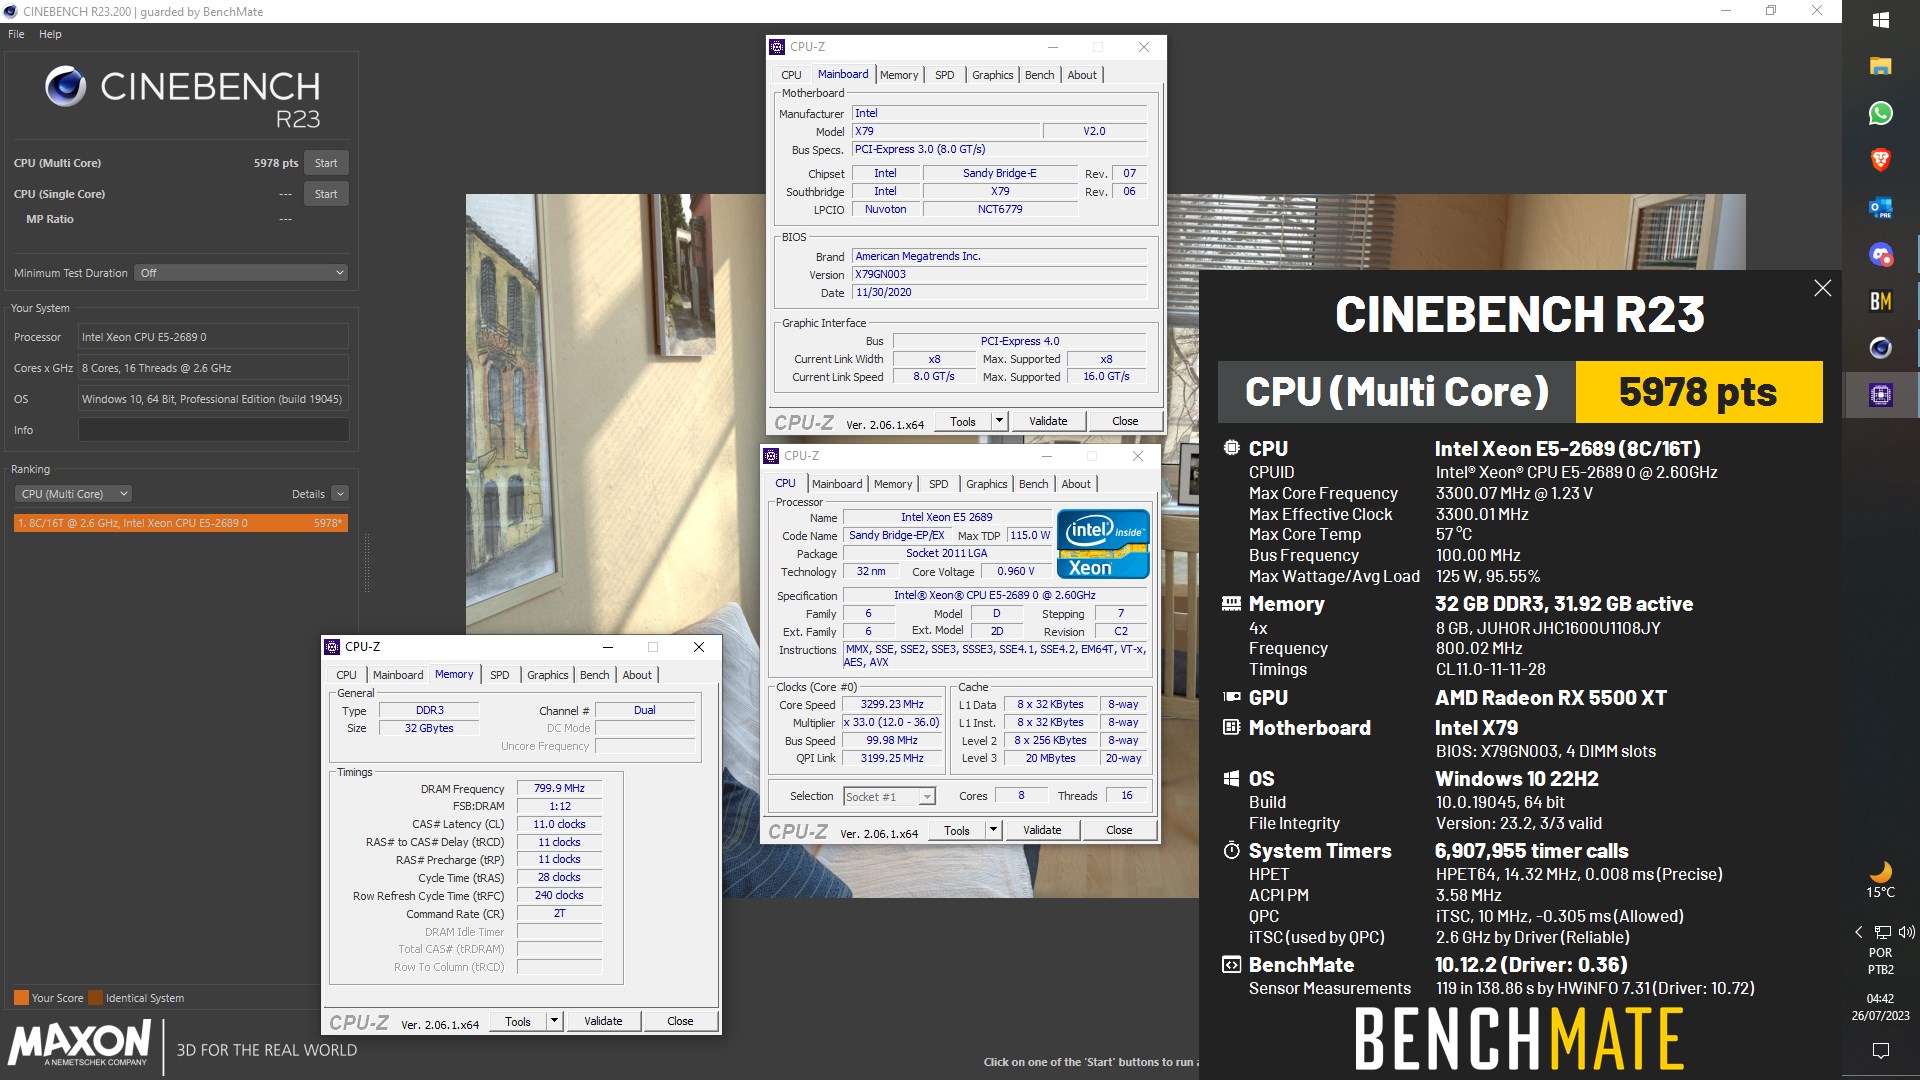
Task: Open the Minimum Test Duration dropdown
Action: pos(241,273)
